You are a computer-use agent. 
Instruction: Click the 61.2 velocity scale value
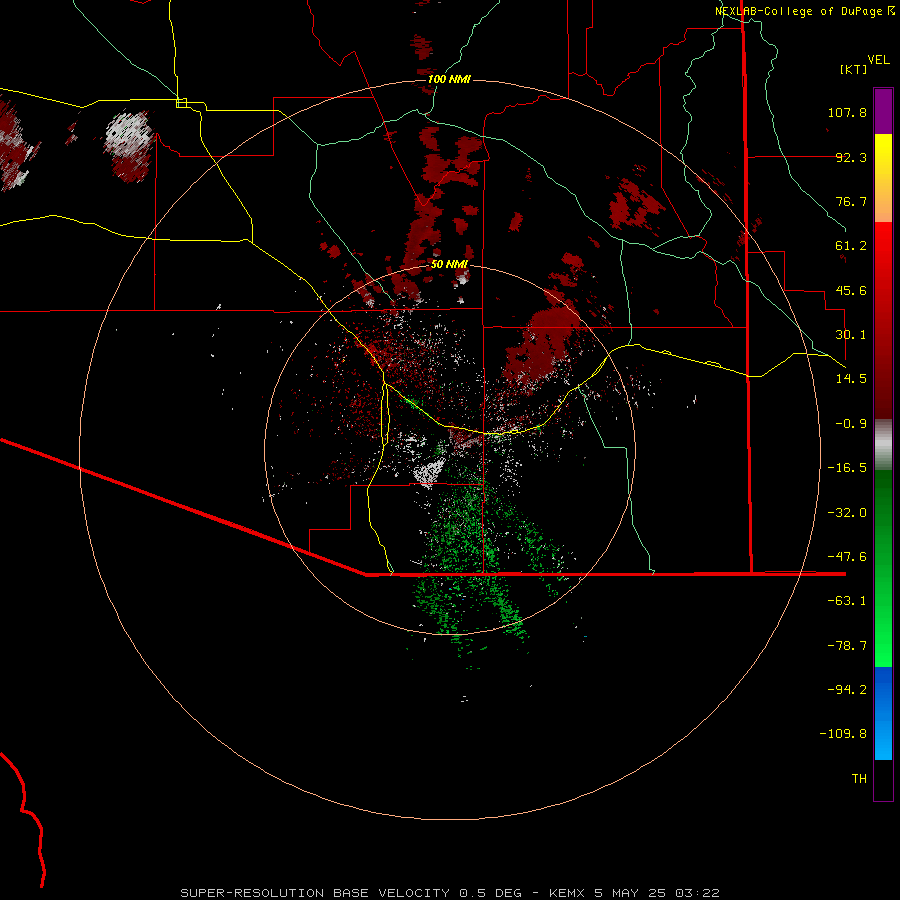pos(851,246)
